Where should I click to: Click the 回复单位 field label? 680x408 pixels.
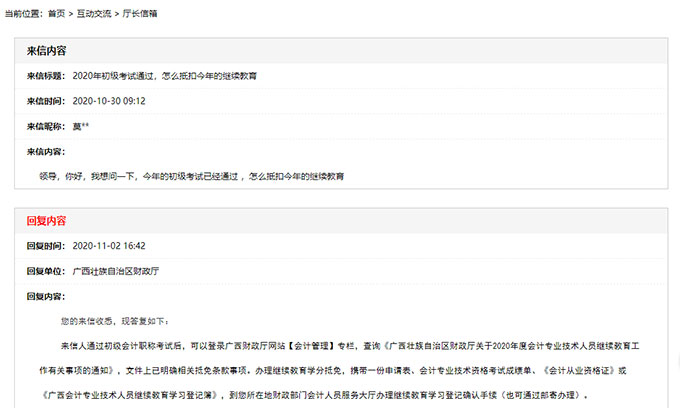tap(46, 271)
